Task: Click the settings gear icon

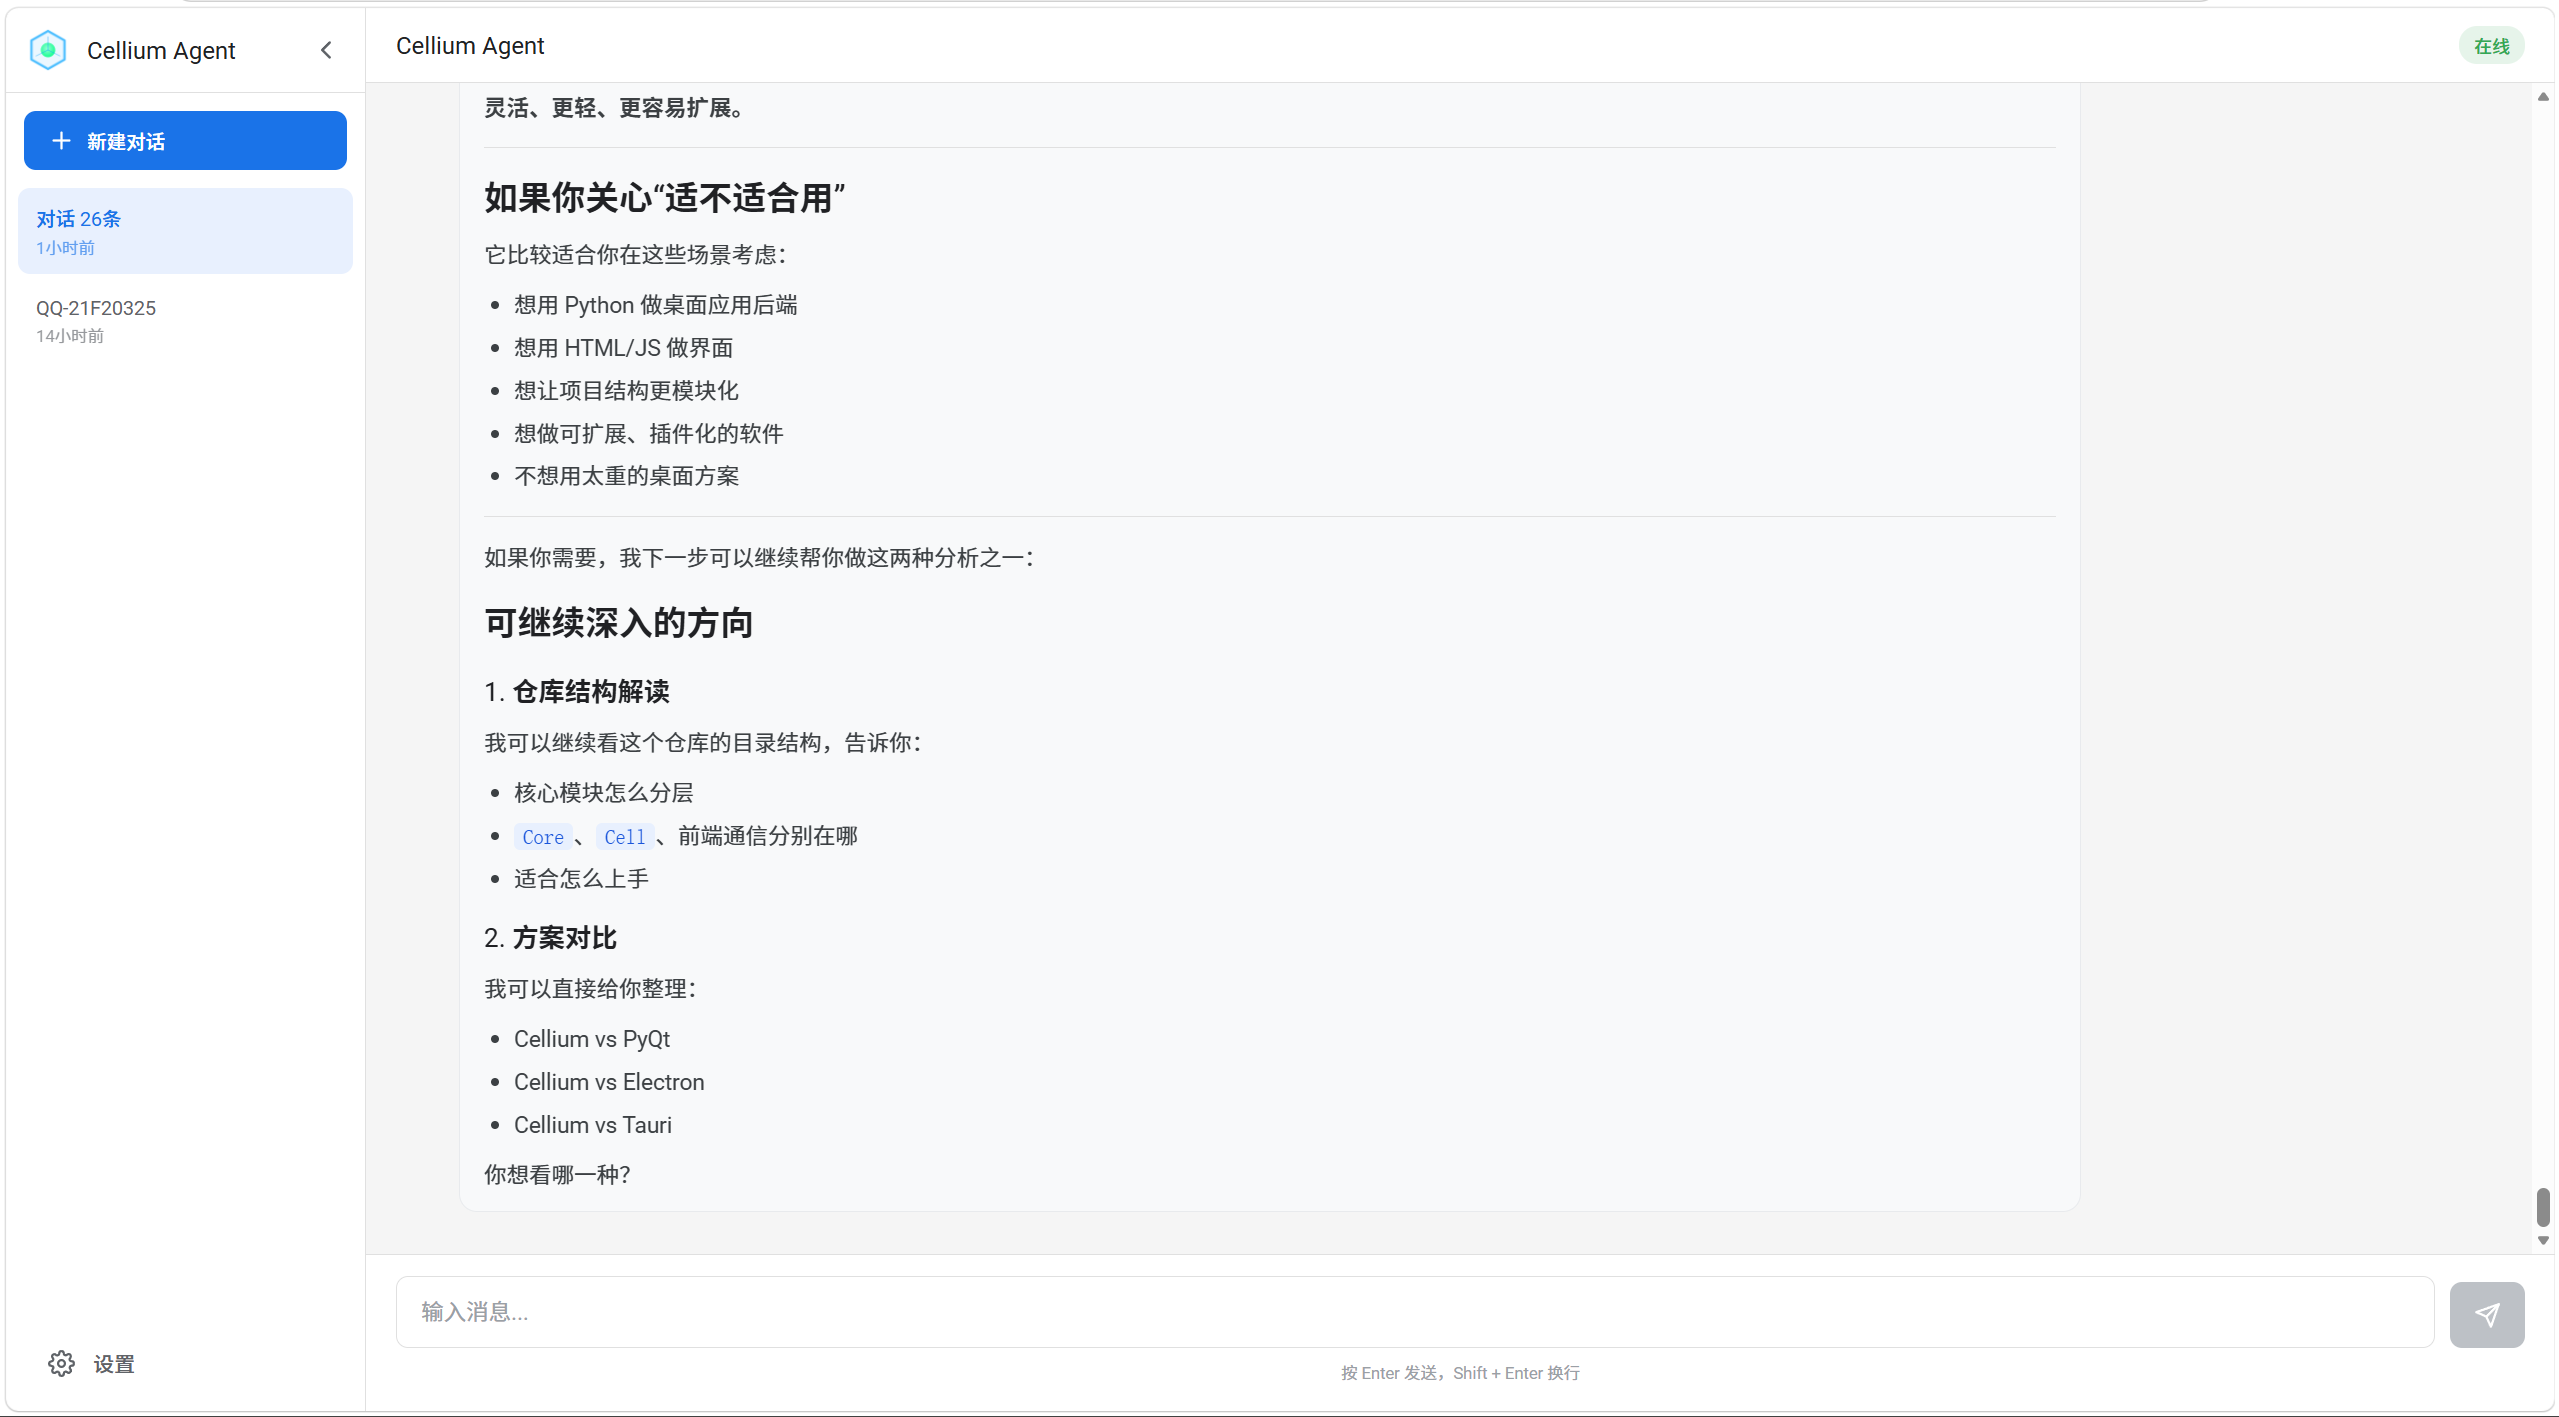Action: pos(61,1364)
